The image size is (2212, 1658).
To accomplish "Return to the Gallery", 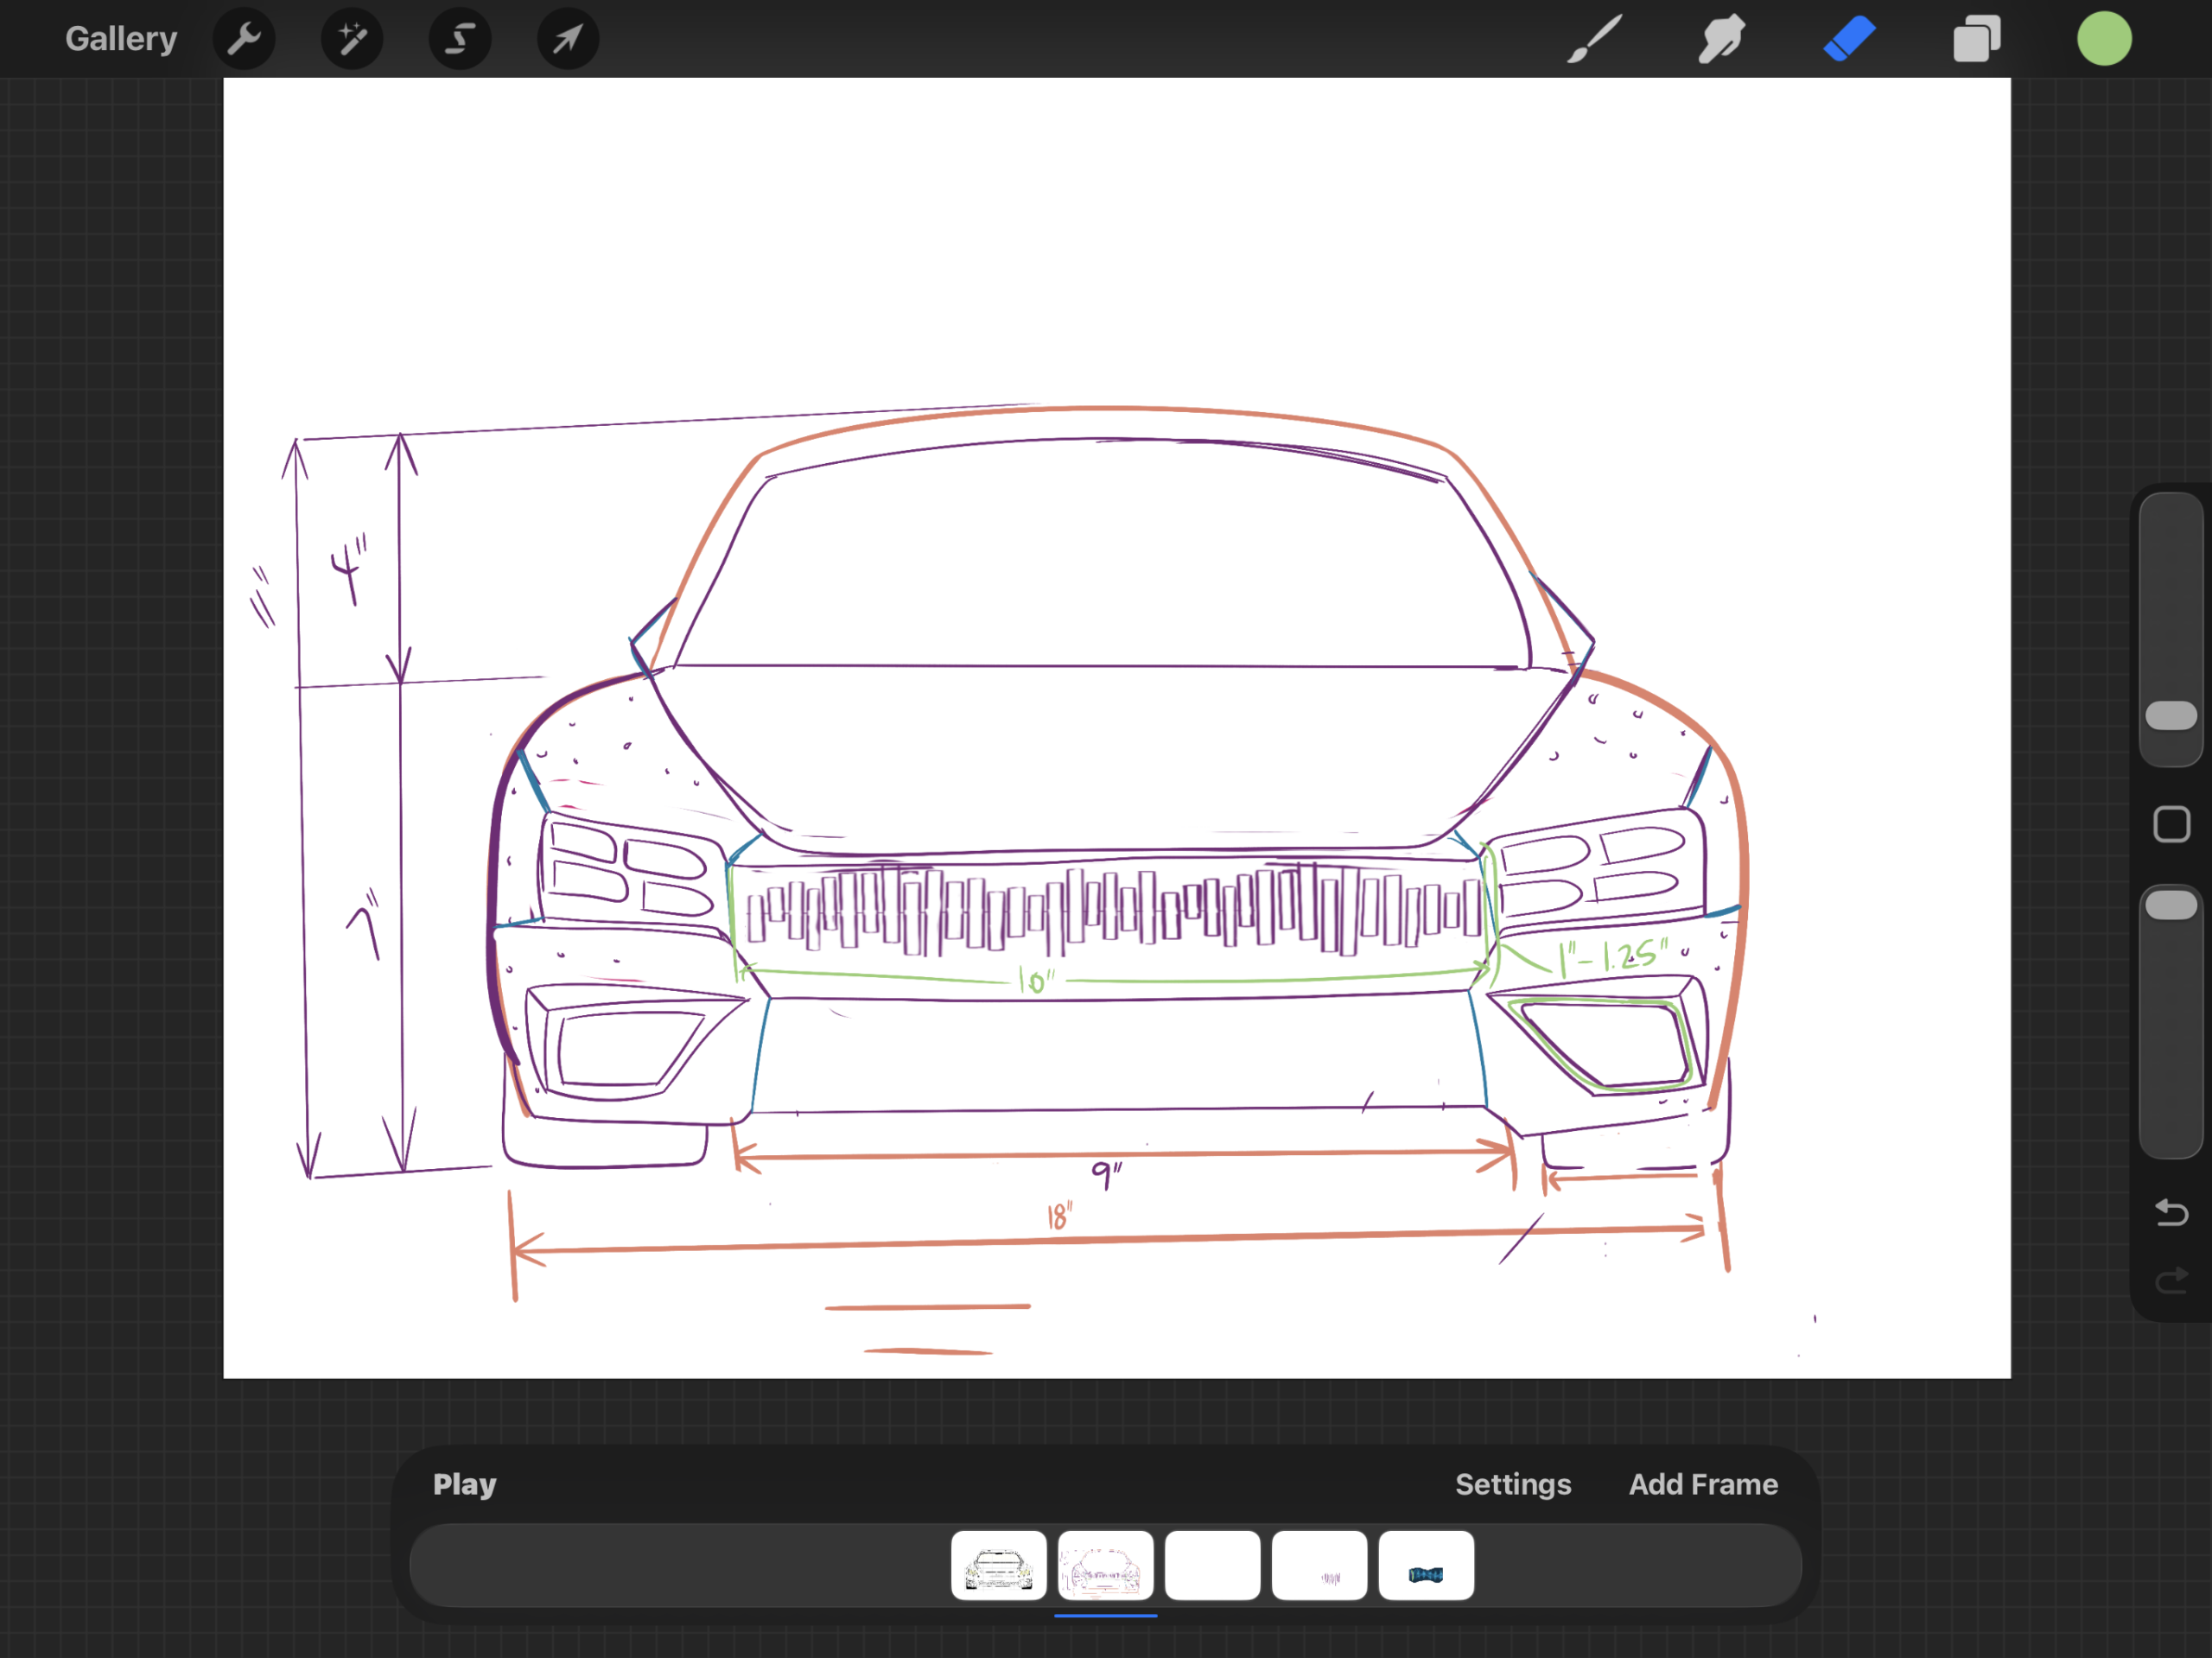I will 121,39.
